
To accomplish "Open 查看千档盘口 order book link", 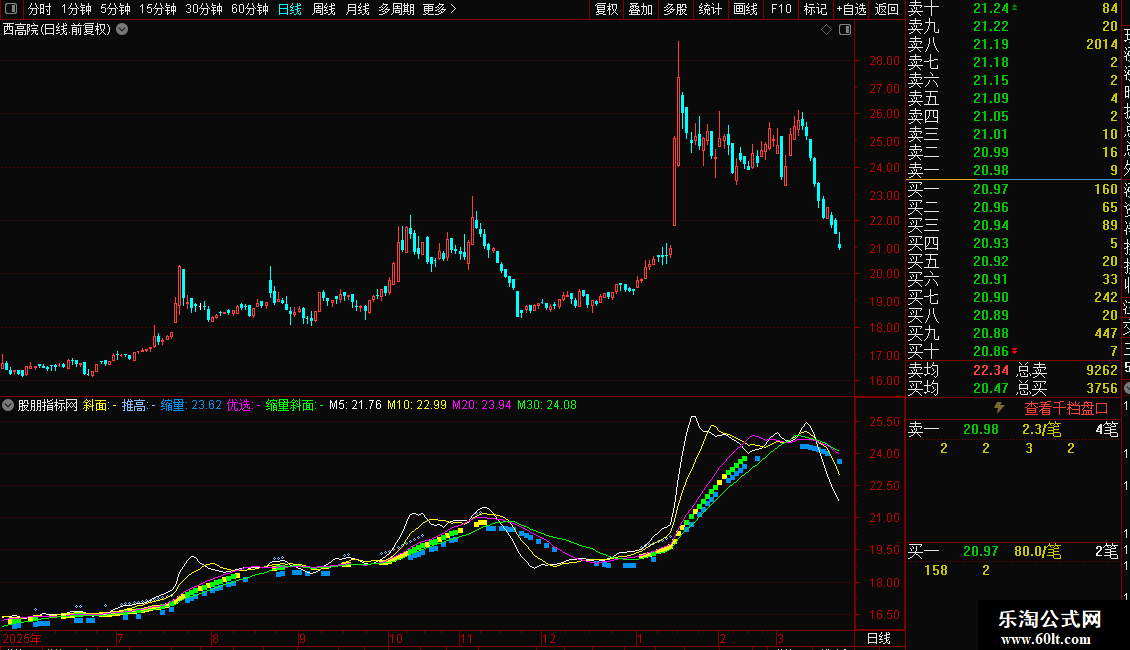I will point(1066,408).
